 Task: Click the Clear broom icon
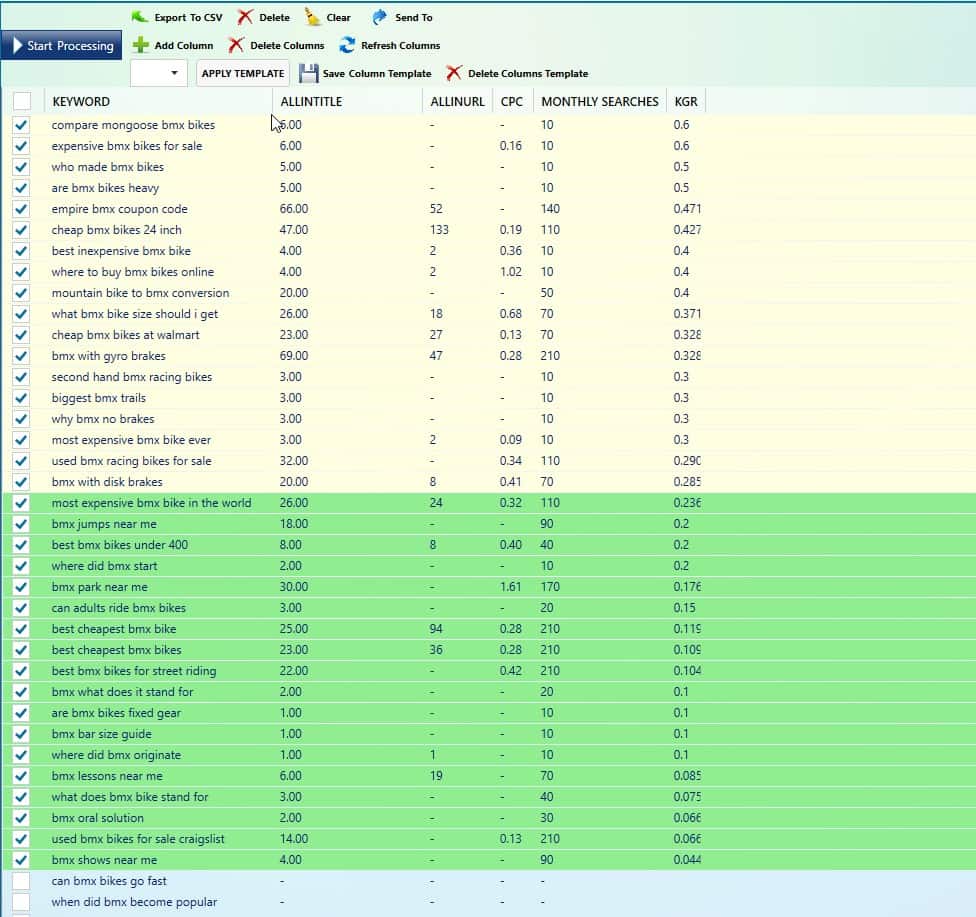point(312,17)
